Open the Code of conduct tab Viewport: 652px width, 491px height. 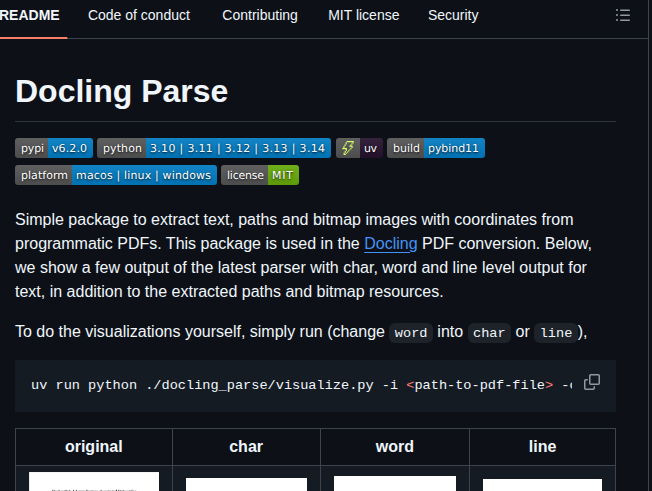tap(139, 15)
